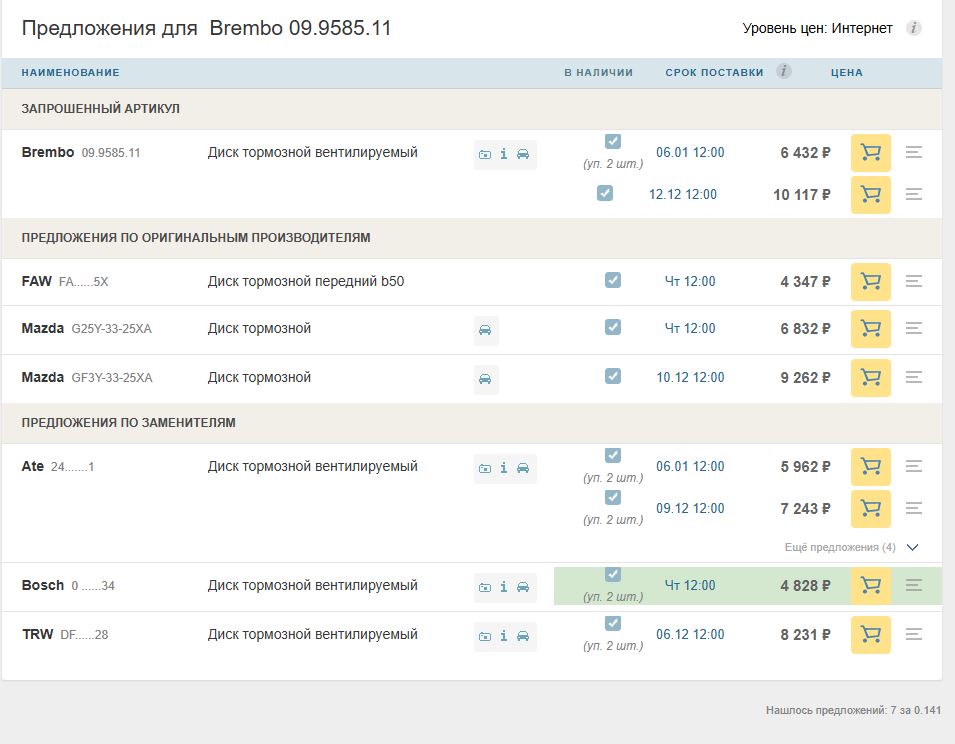Open details menu for Mazda 9 262 ₽ row

coord(914,377)
